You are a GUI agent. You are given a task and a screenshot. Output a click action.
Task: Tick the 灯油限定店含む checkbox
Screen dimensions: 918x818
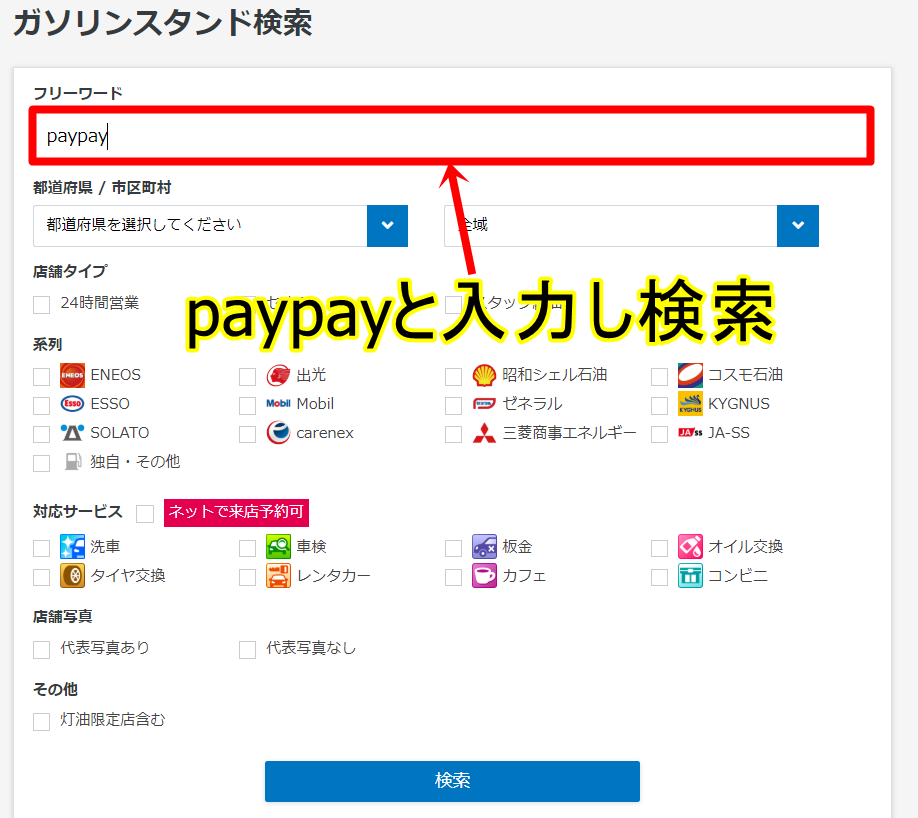coord(42,721)
